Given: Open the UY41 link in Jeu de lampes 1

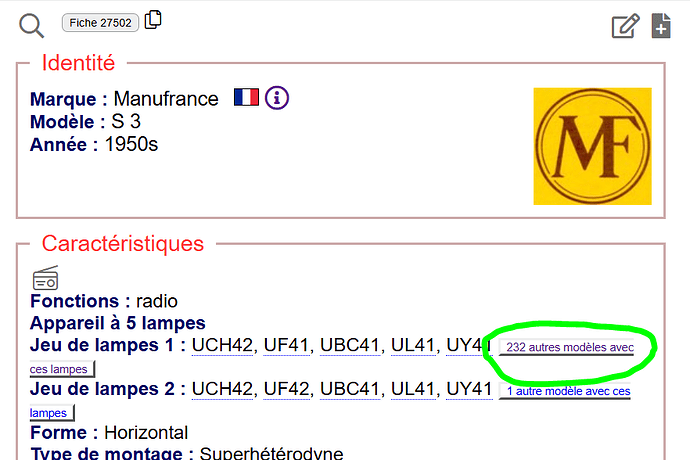Looking at the screenshot, I should 468,345.
